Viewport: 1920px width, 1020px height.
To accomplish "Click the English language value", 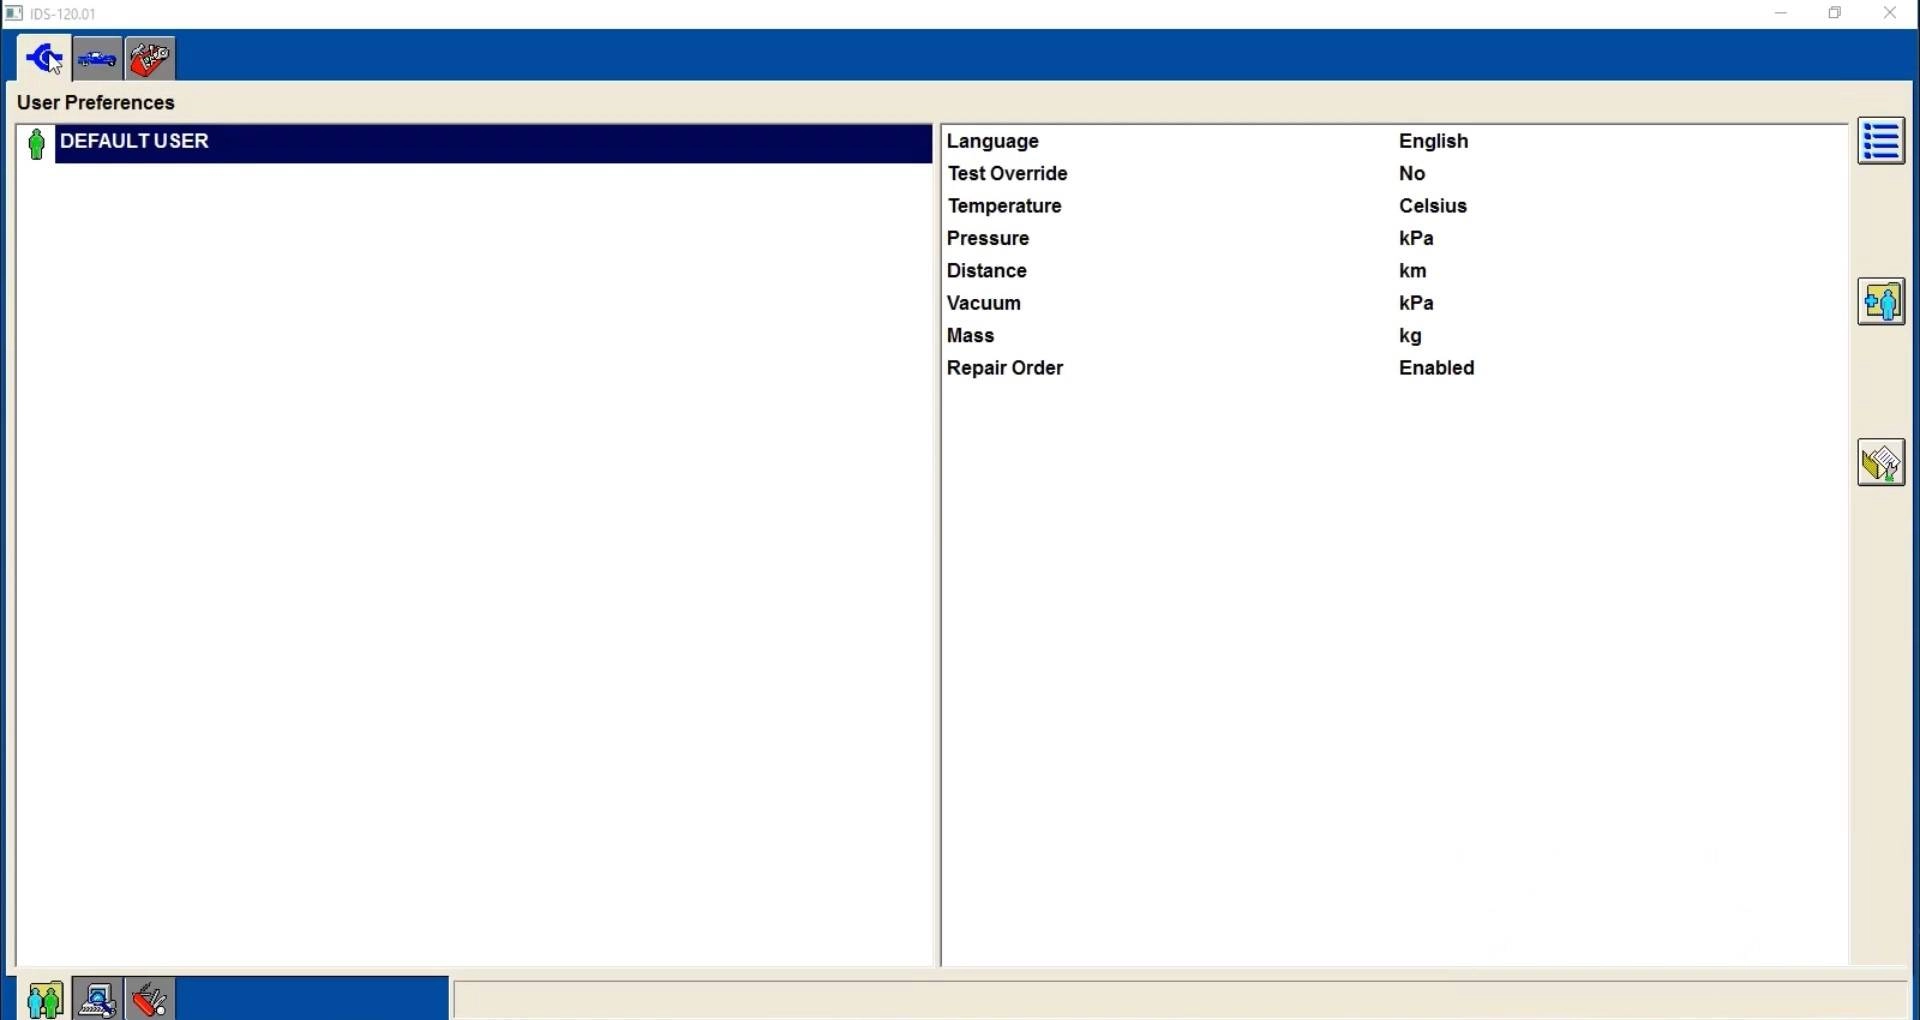I will [1433, 142].
